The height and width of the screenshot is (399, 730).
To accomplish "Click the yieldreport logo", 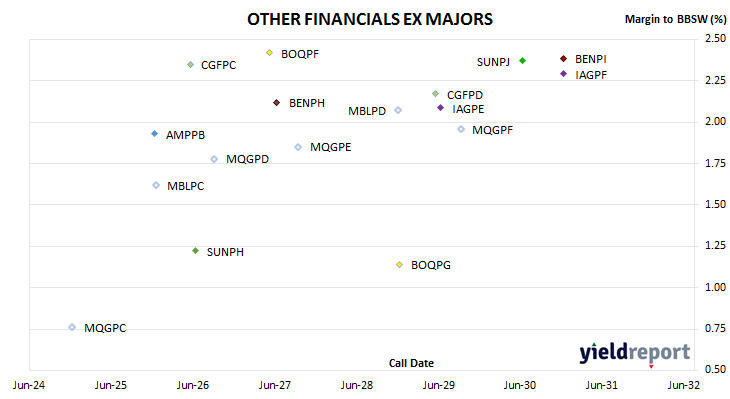I will pyautogui.click(x=635, y=353).
